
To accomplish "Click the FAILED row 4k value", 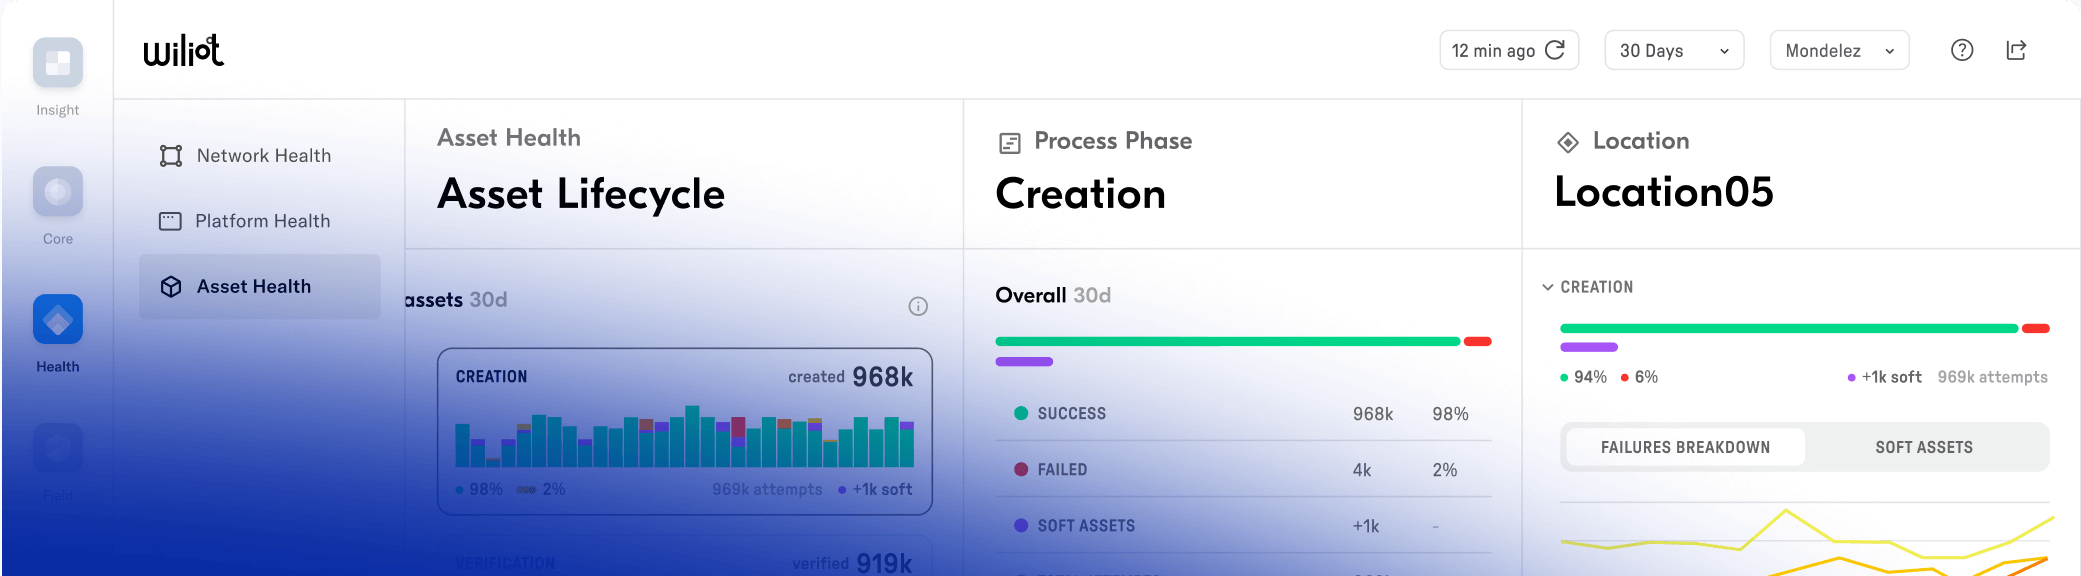I will pos(1362,470).
